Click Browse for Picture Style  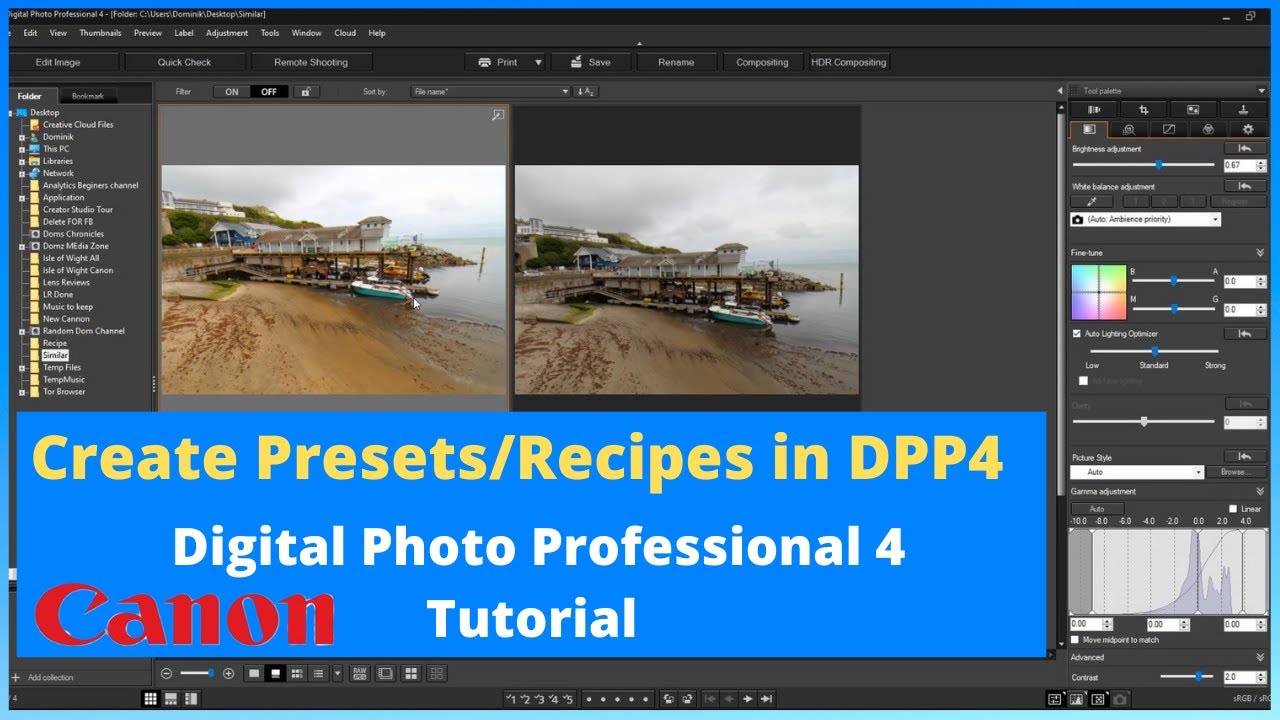coord(1236,472)
